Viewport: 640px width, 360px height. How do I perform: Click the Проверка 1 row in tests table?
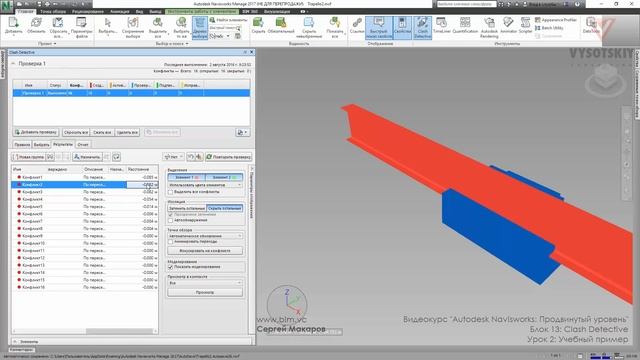[131, 93]
